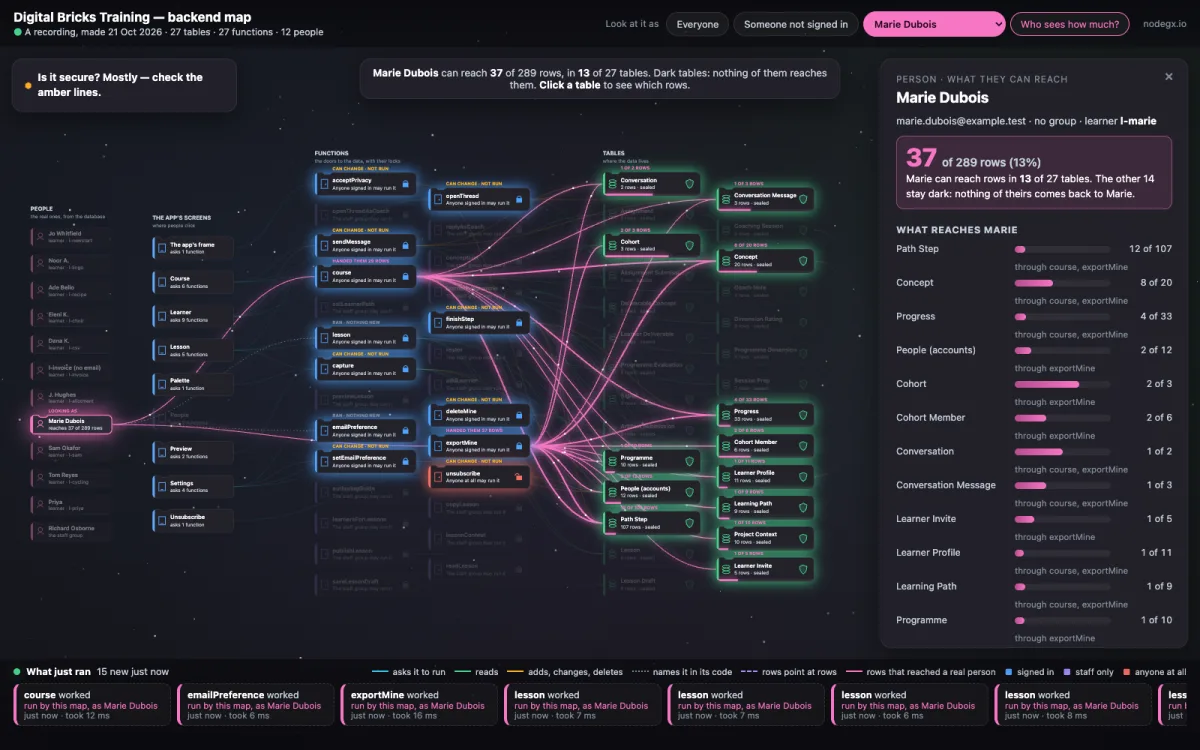Select Tom Reyes in People list

tap(71, 478)
